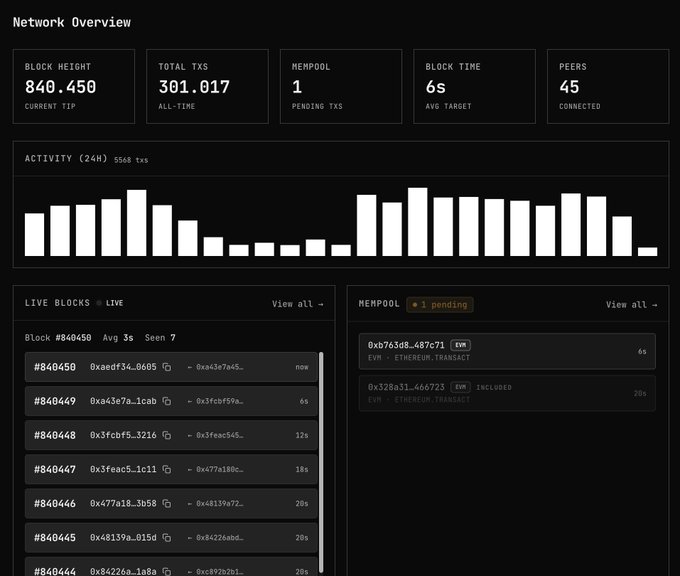This screenshot has width=680, height=576.
Task: Open block row #840450
Action: [171, 367]
